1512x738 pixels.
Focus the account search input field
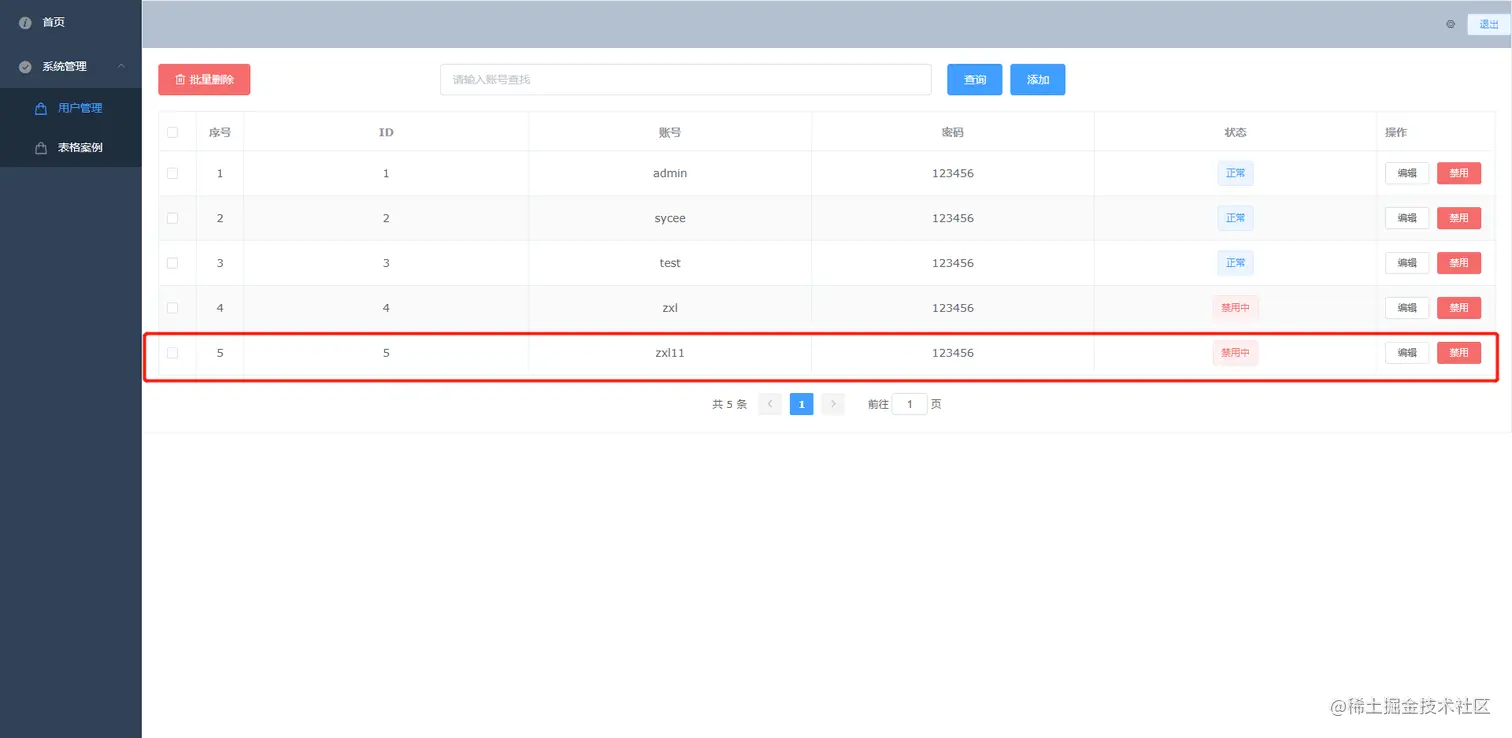tap(685, 80)
